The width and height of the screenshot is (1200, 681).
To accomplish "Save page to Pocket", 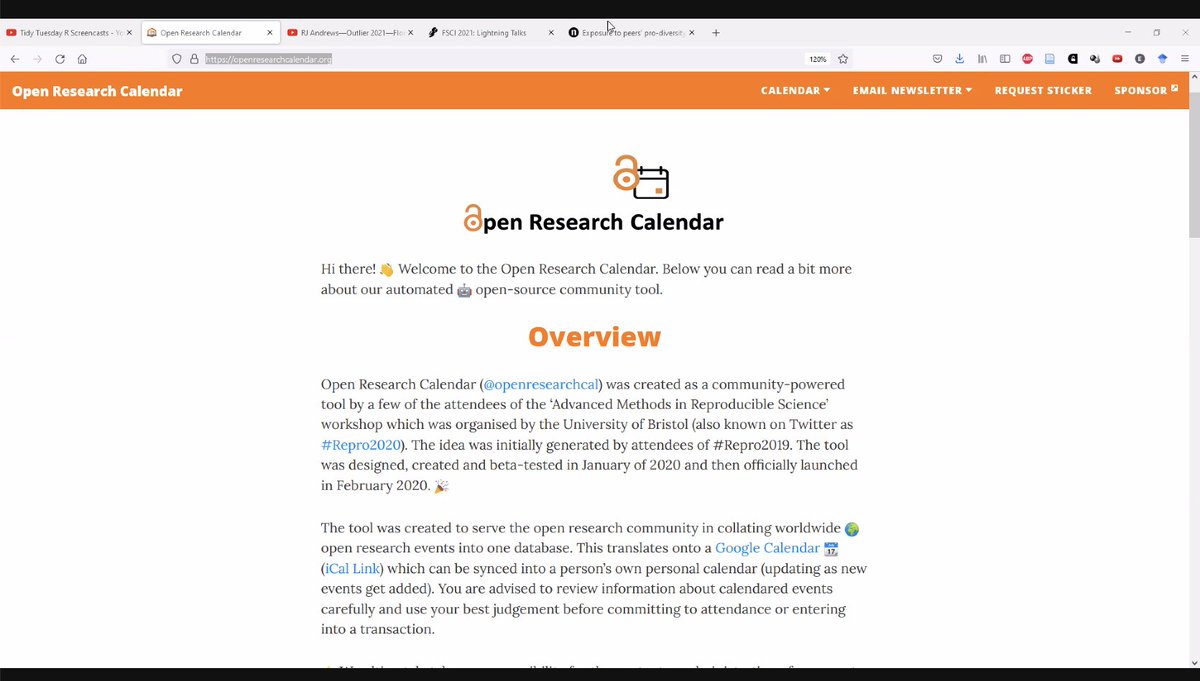I will [937, 59].
